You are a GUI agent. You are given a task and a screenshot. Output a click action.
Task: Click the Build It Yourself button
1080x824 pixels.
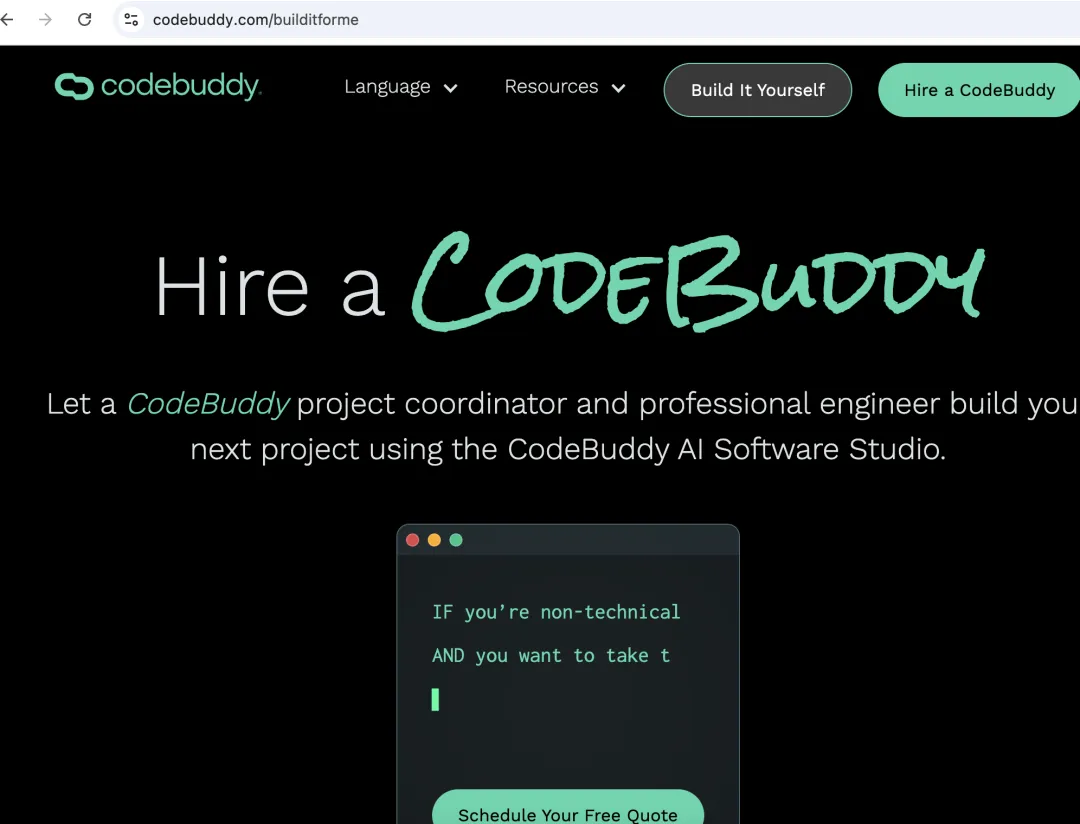(x=758, y=90)
